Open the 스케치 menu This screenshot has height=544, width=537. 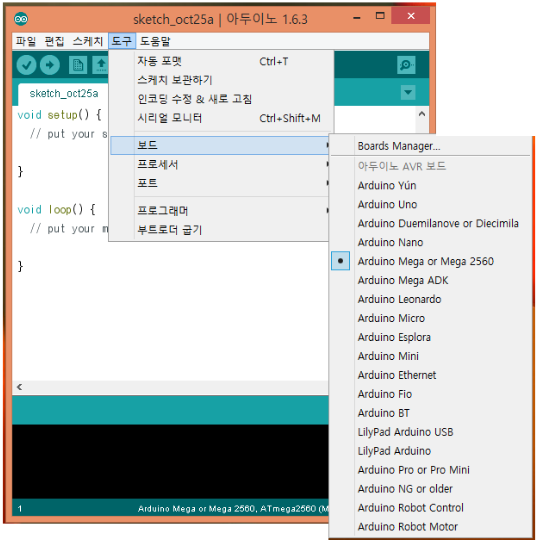pos(88,41)
